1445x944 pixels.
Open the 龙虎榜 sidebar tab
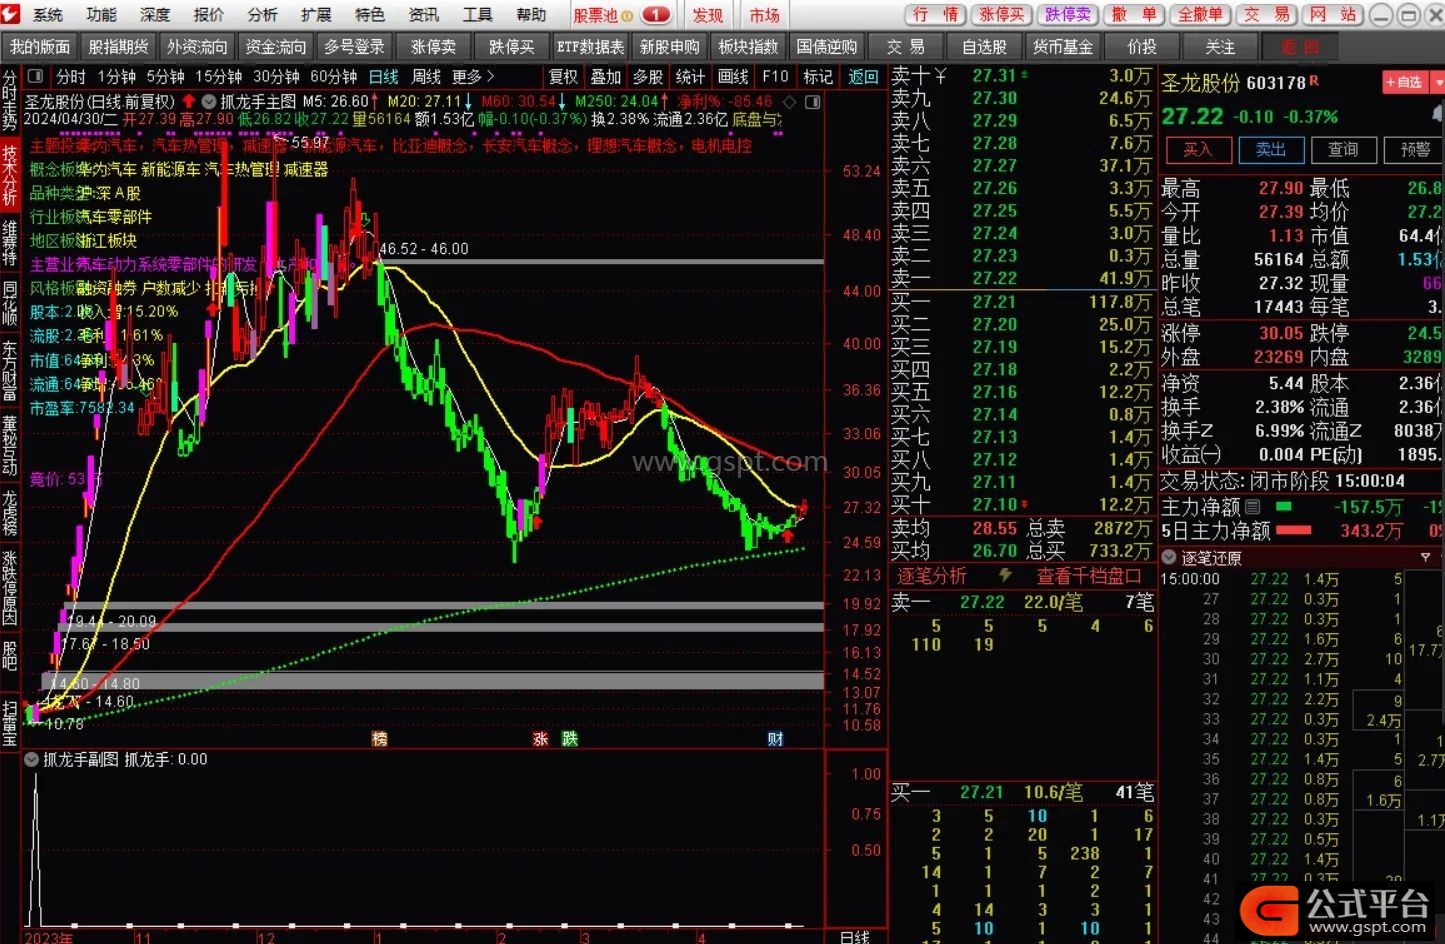click(10, 511)
